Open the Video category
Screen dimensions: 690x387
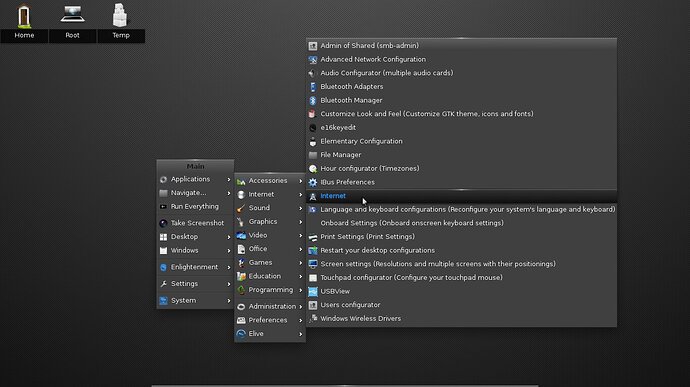pos(270,235)
